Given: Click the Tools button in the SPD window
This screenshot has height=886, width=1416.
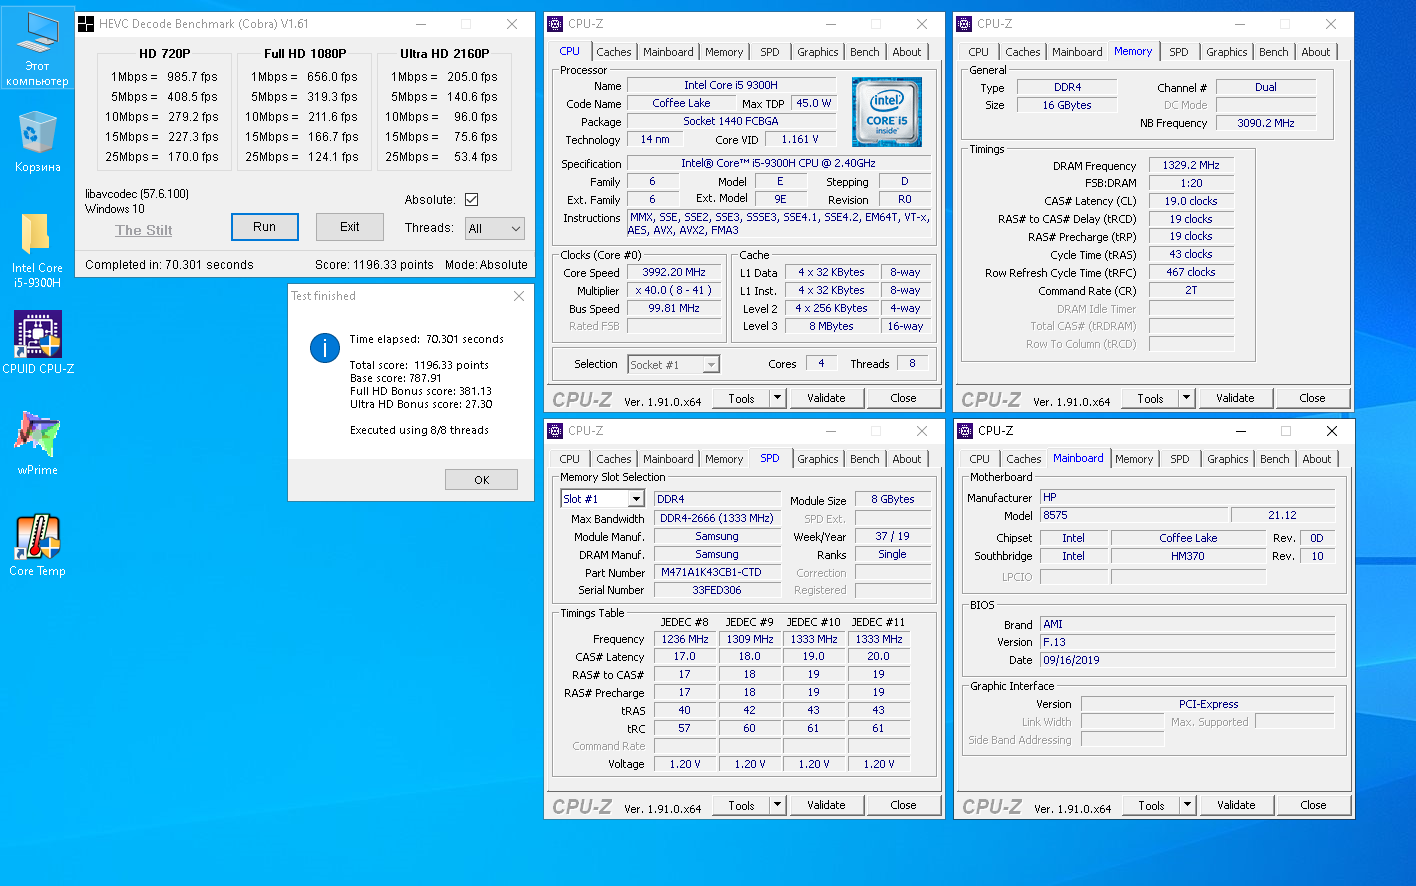Looking at the screenshot, I should pyautogui.click(x=741, y=805).
